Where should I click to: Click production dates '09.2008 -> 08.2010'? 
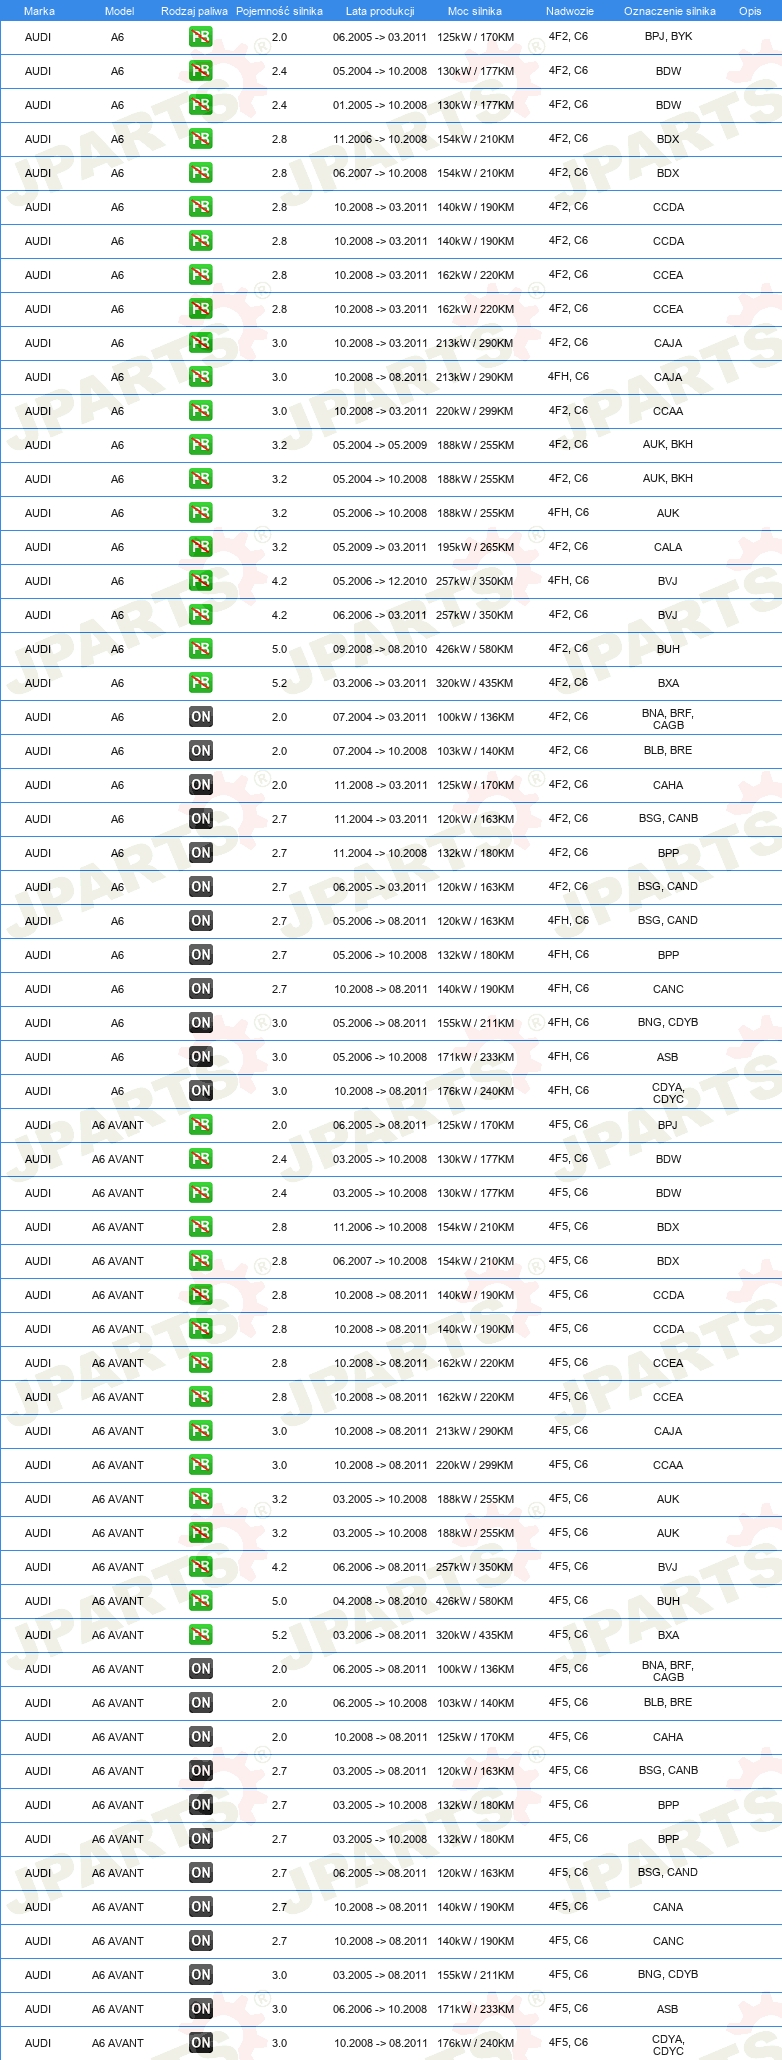pos(380,649)
